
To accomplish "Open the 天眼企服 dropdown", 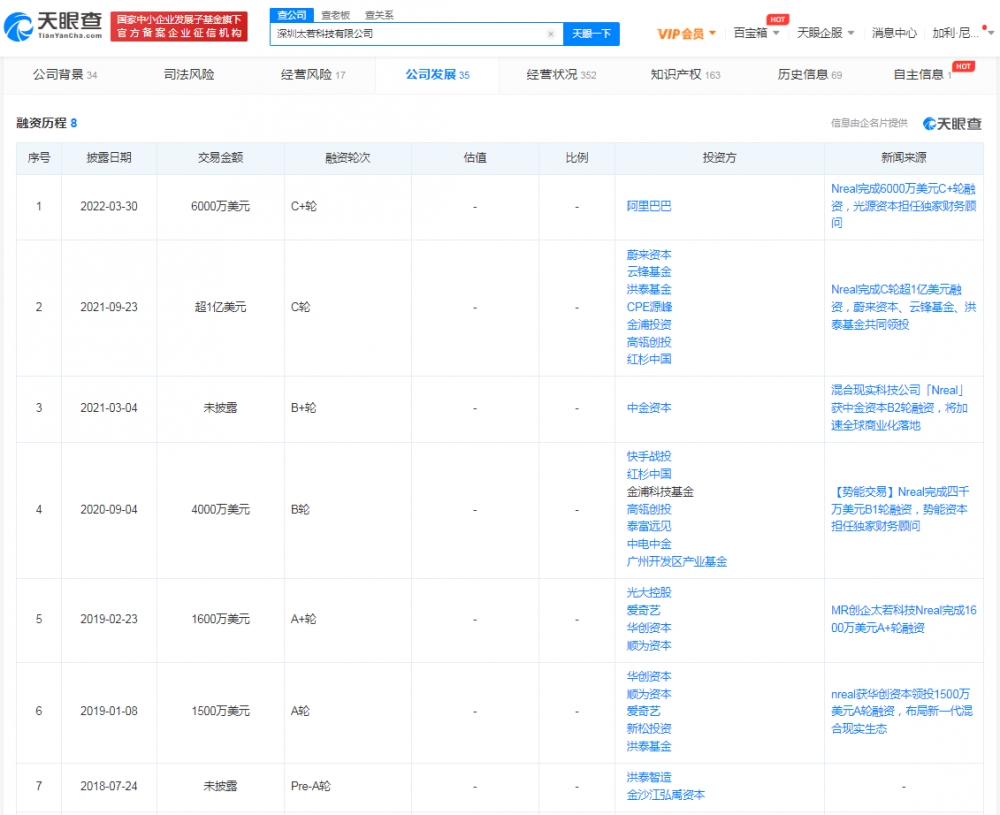I will tap(825, 33).
